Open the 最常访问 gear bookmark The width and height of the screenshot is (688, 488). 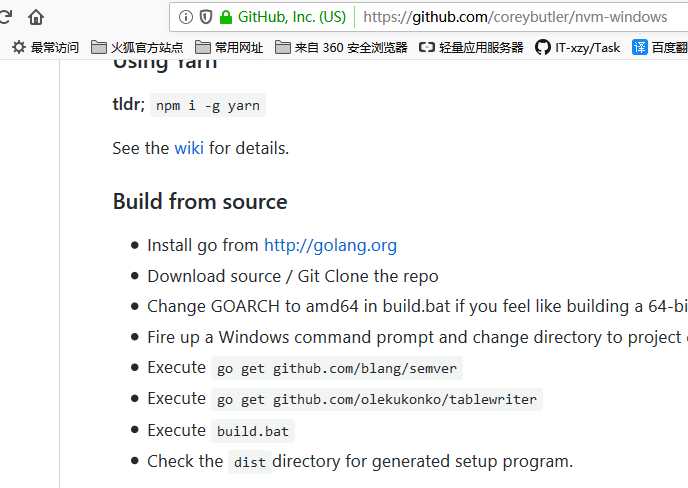[x=45, y=47]
